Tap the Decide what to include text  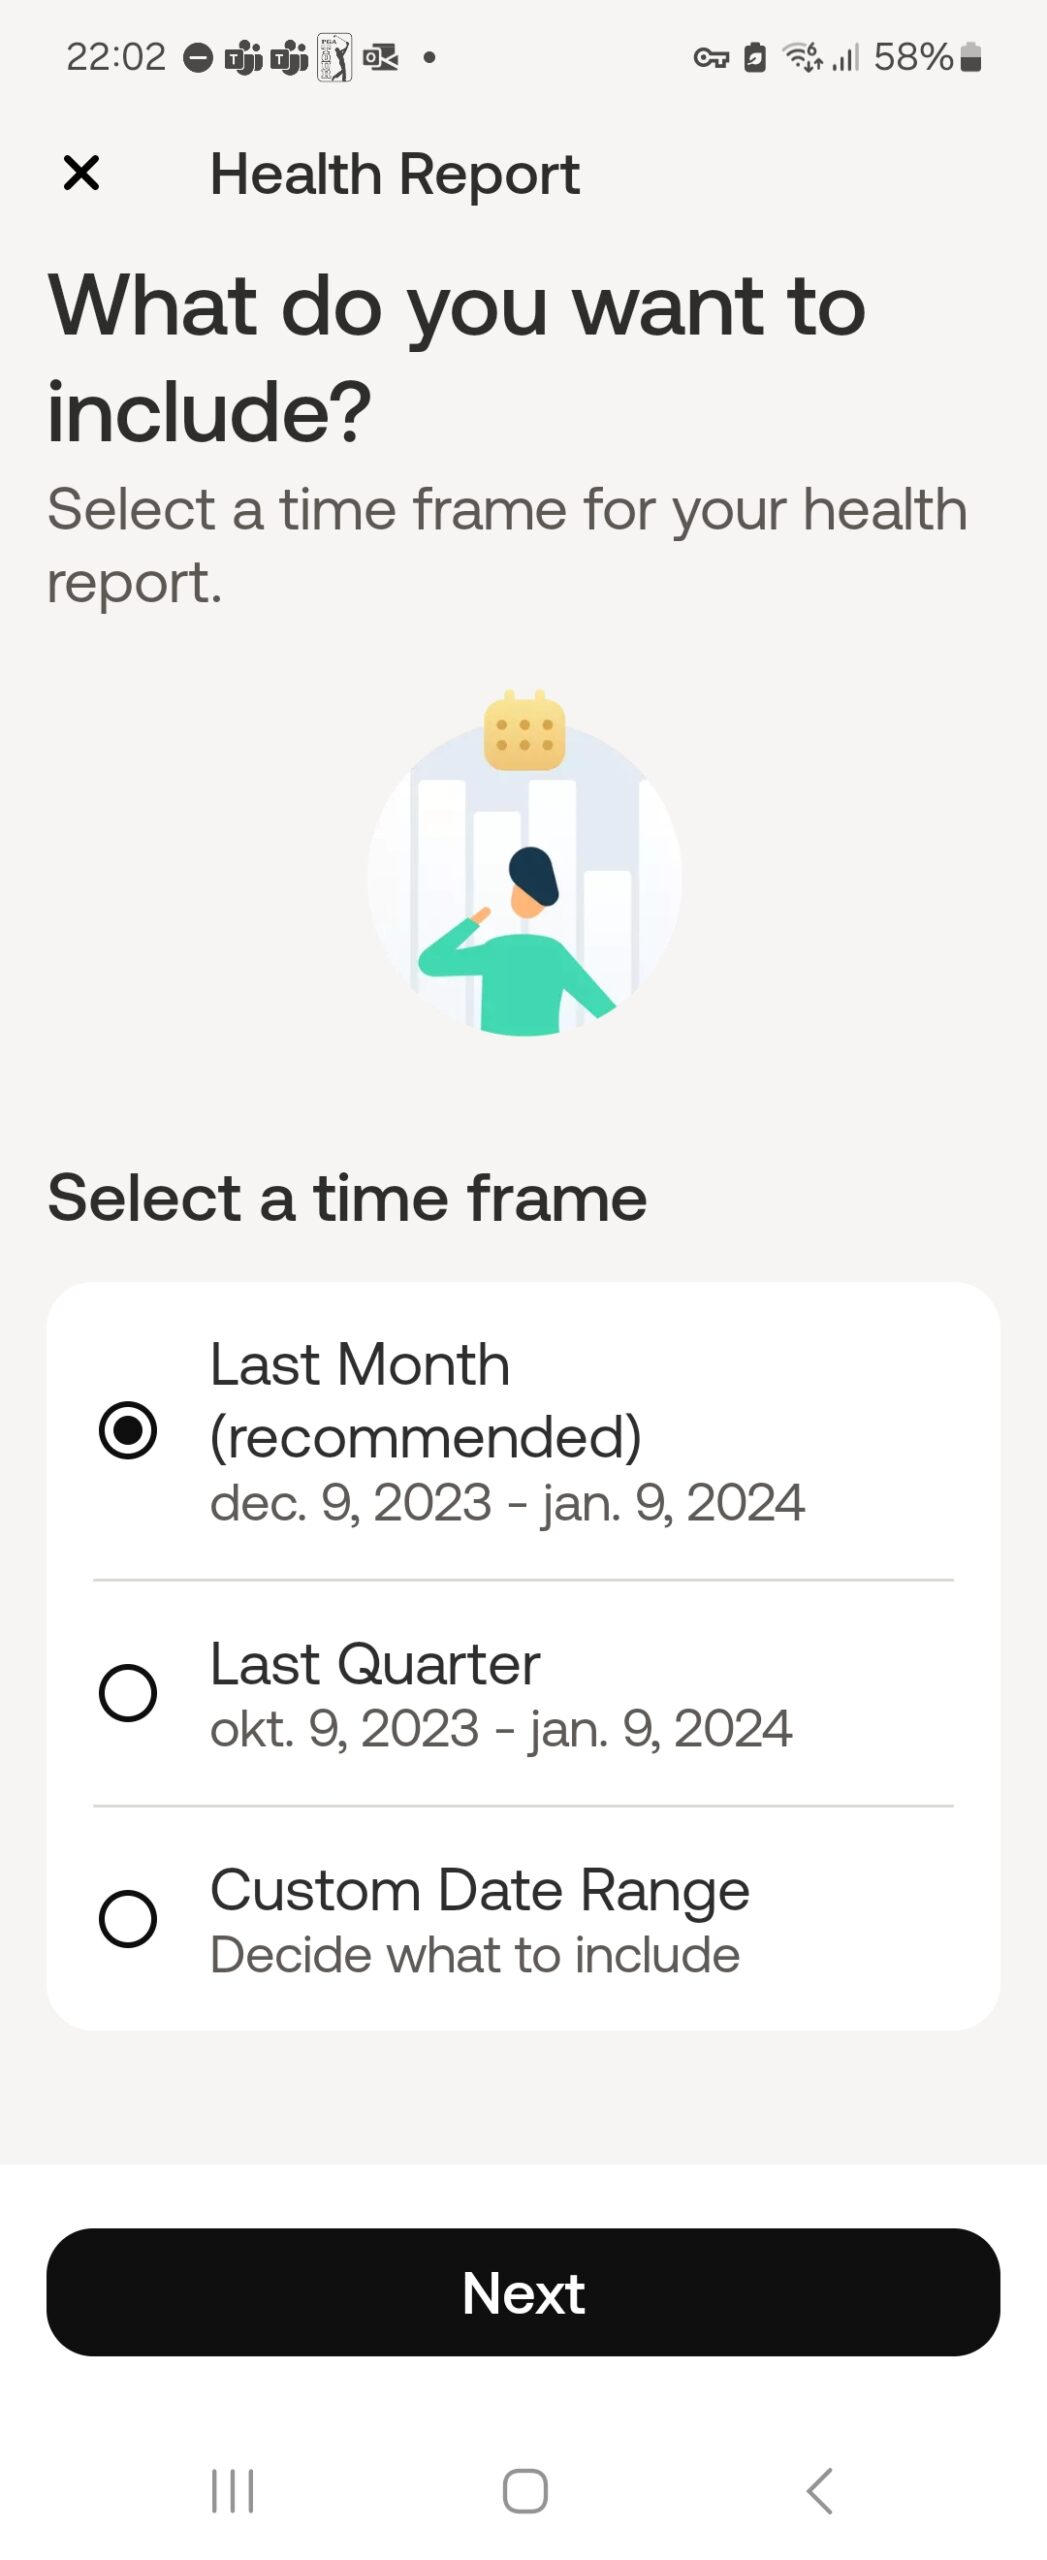tap(475, 1954)
